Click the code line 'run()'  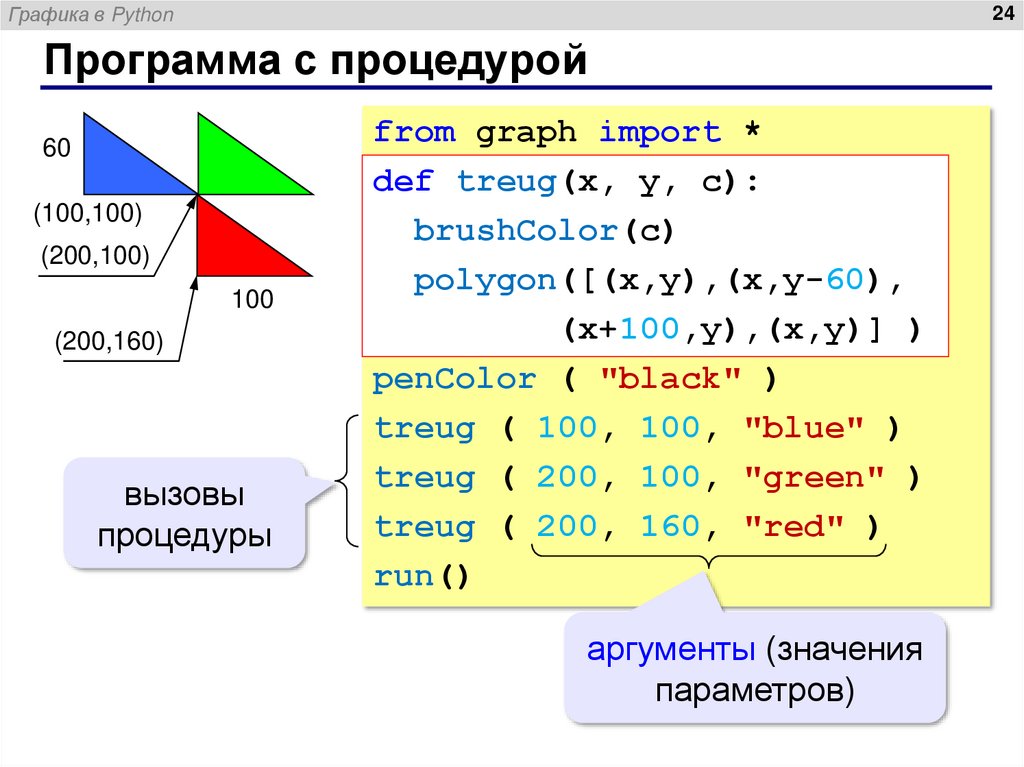point(421,576)
